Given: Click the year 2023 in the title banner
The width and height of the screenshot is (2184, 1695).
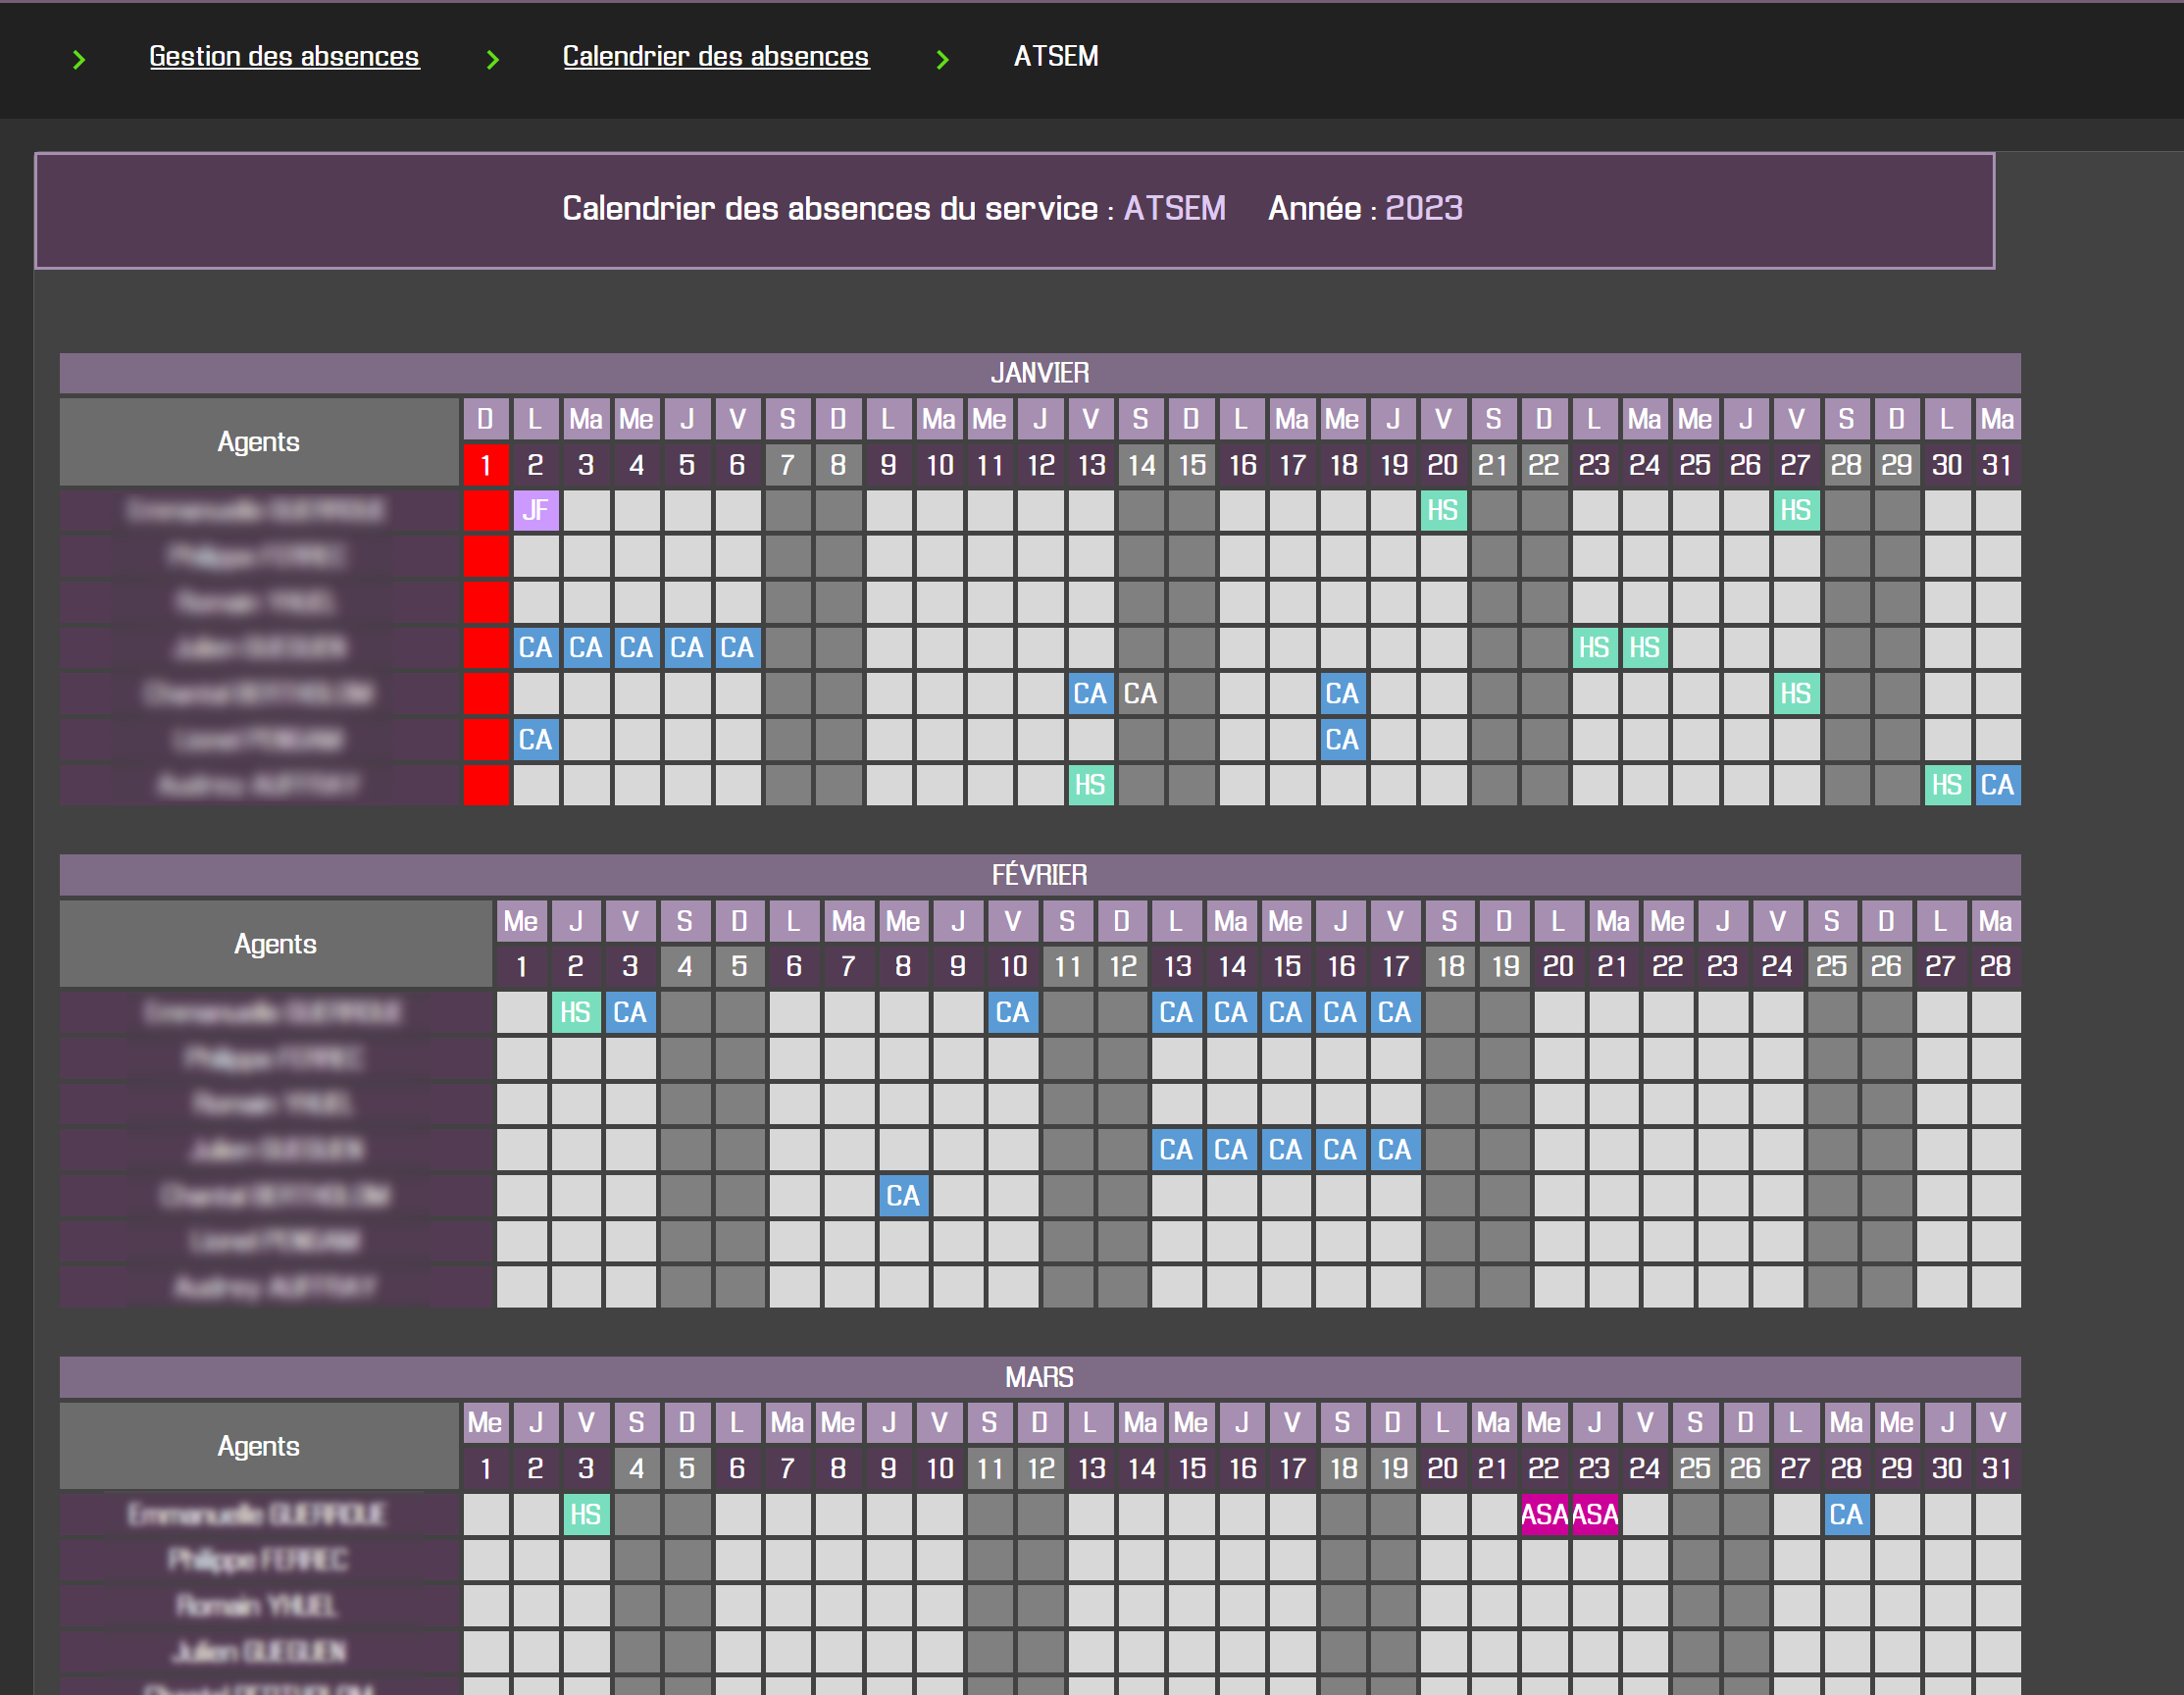Looking at the screenshot, I should tap(1423, 208).
